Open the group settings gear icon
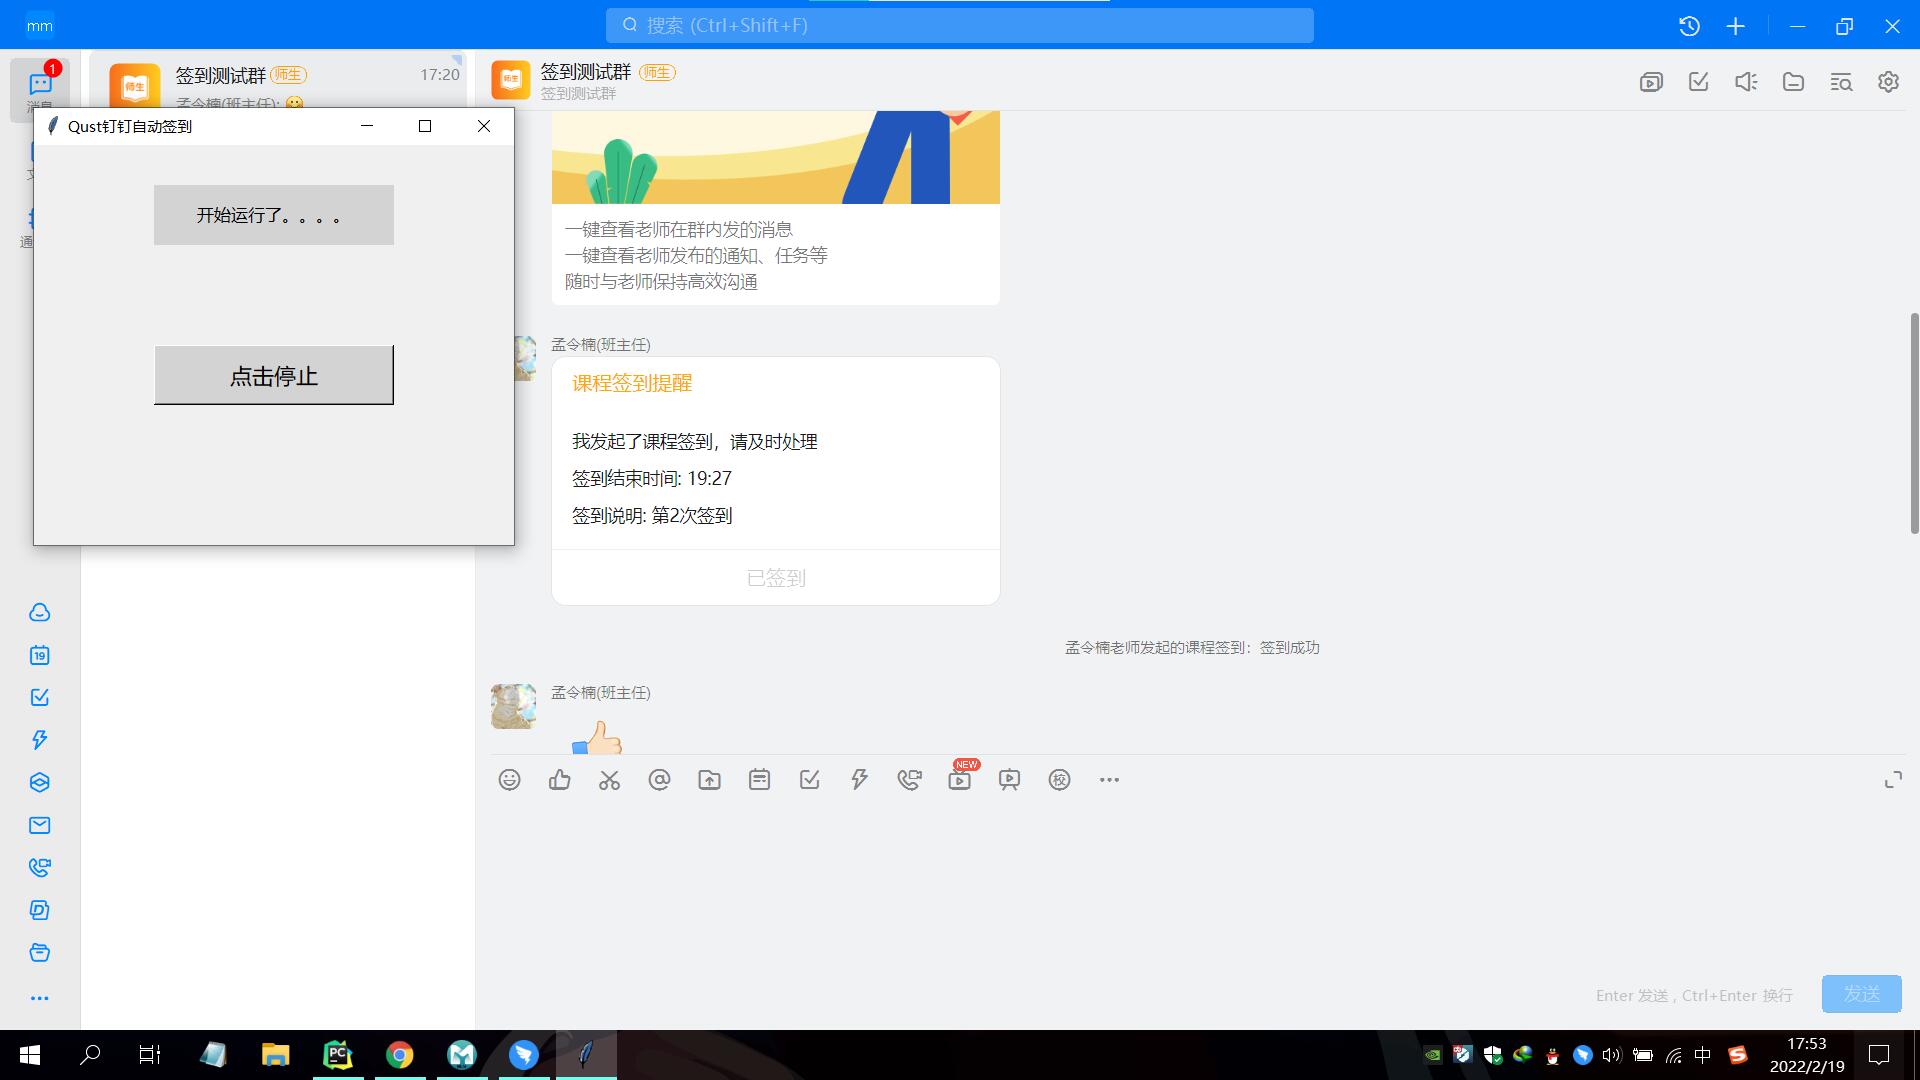This screenshot has height=1080, width=1920. 1888,82
